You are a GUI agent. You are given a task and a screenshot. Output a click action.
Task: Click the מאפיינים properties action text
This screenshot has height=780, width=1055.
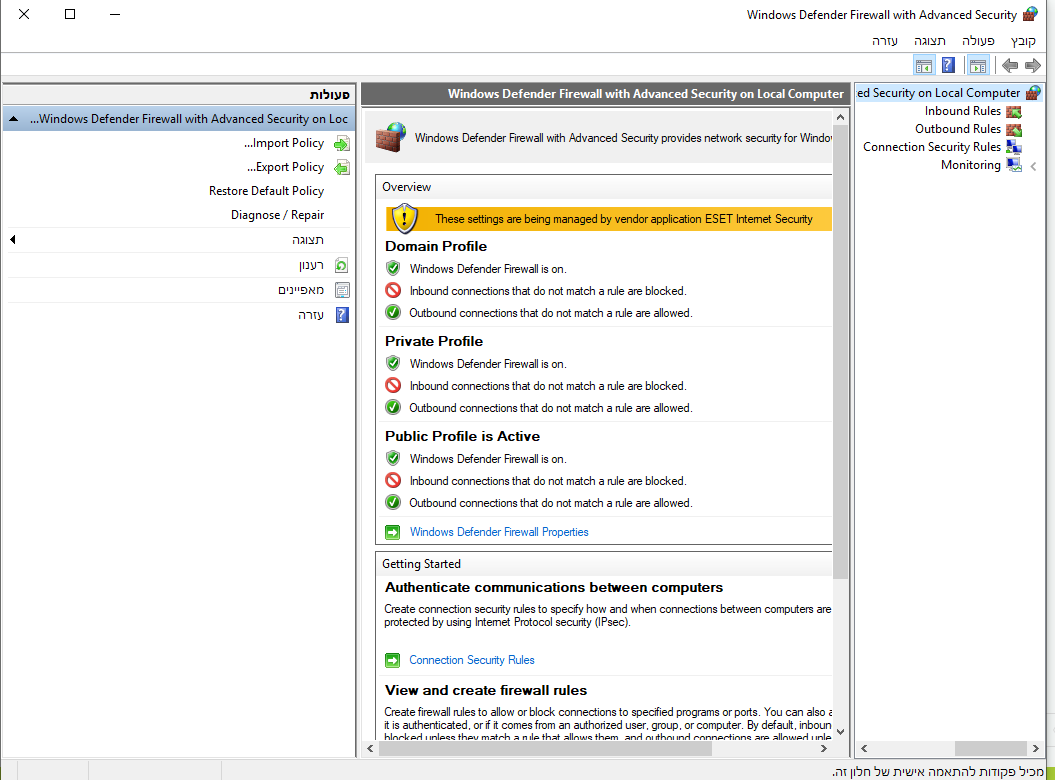point(301,290)
